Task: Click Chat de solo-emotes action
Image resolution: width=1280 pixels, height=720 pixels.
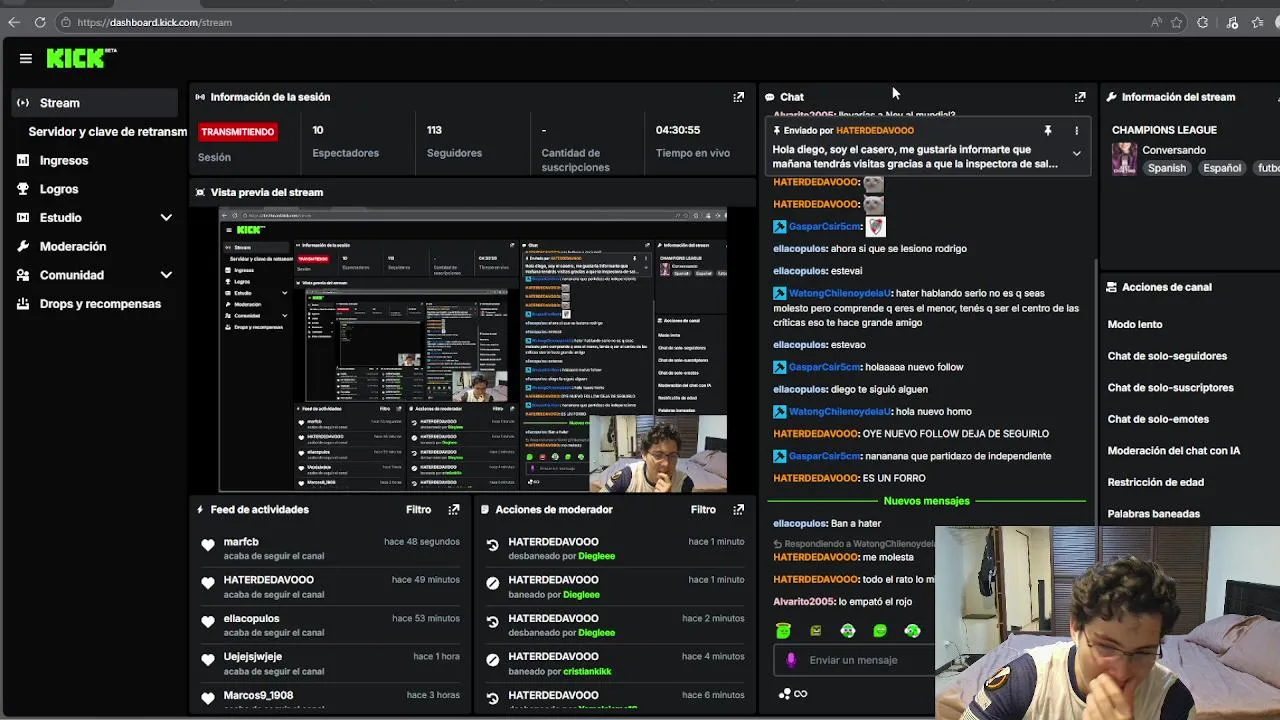Action: [1158, 419]
